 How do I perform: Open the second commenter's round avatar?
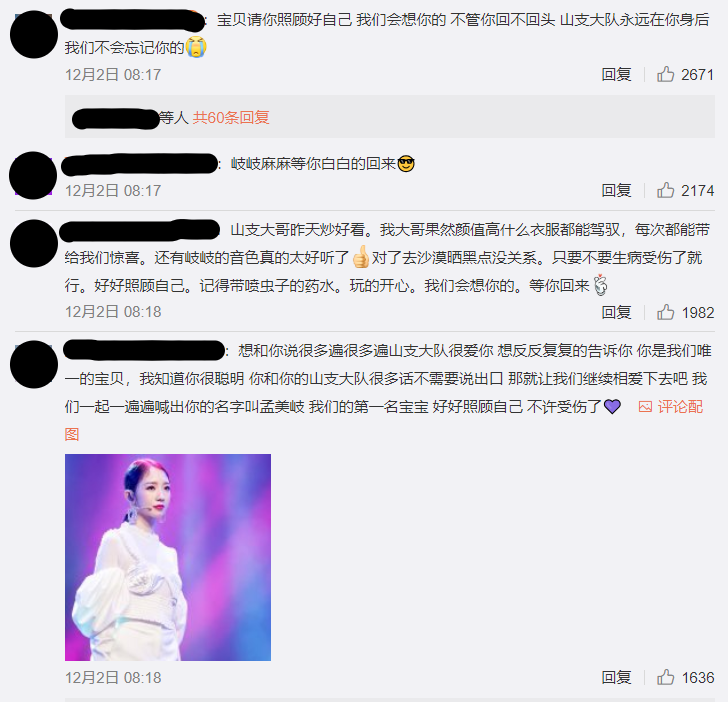click(x=33, y=176)
